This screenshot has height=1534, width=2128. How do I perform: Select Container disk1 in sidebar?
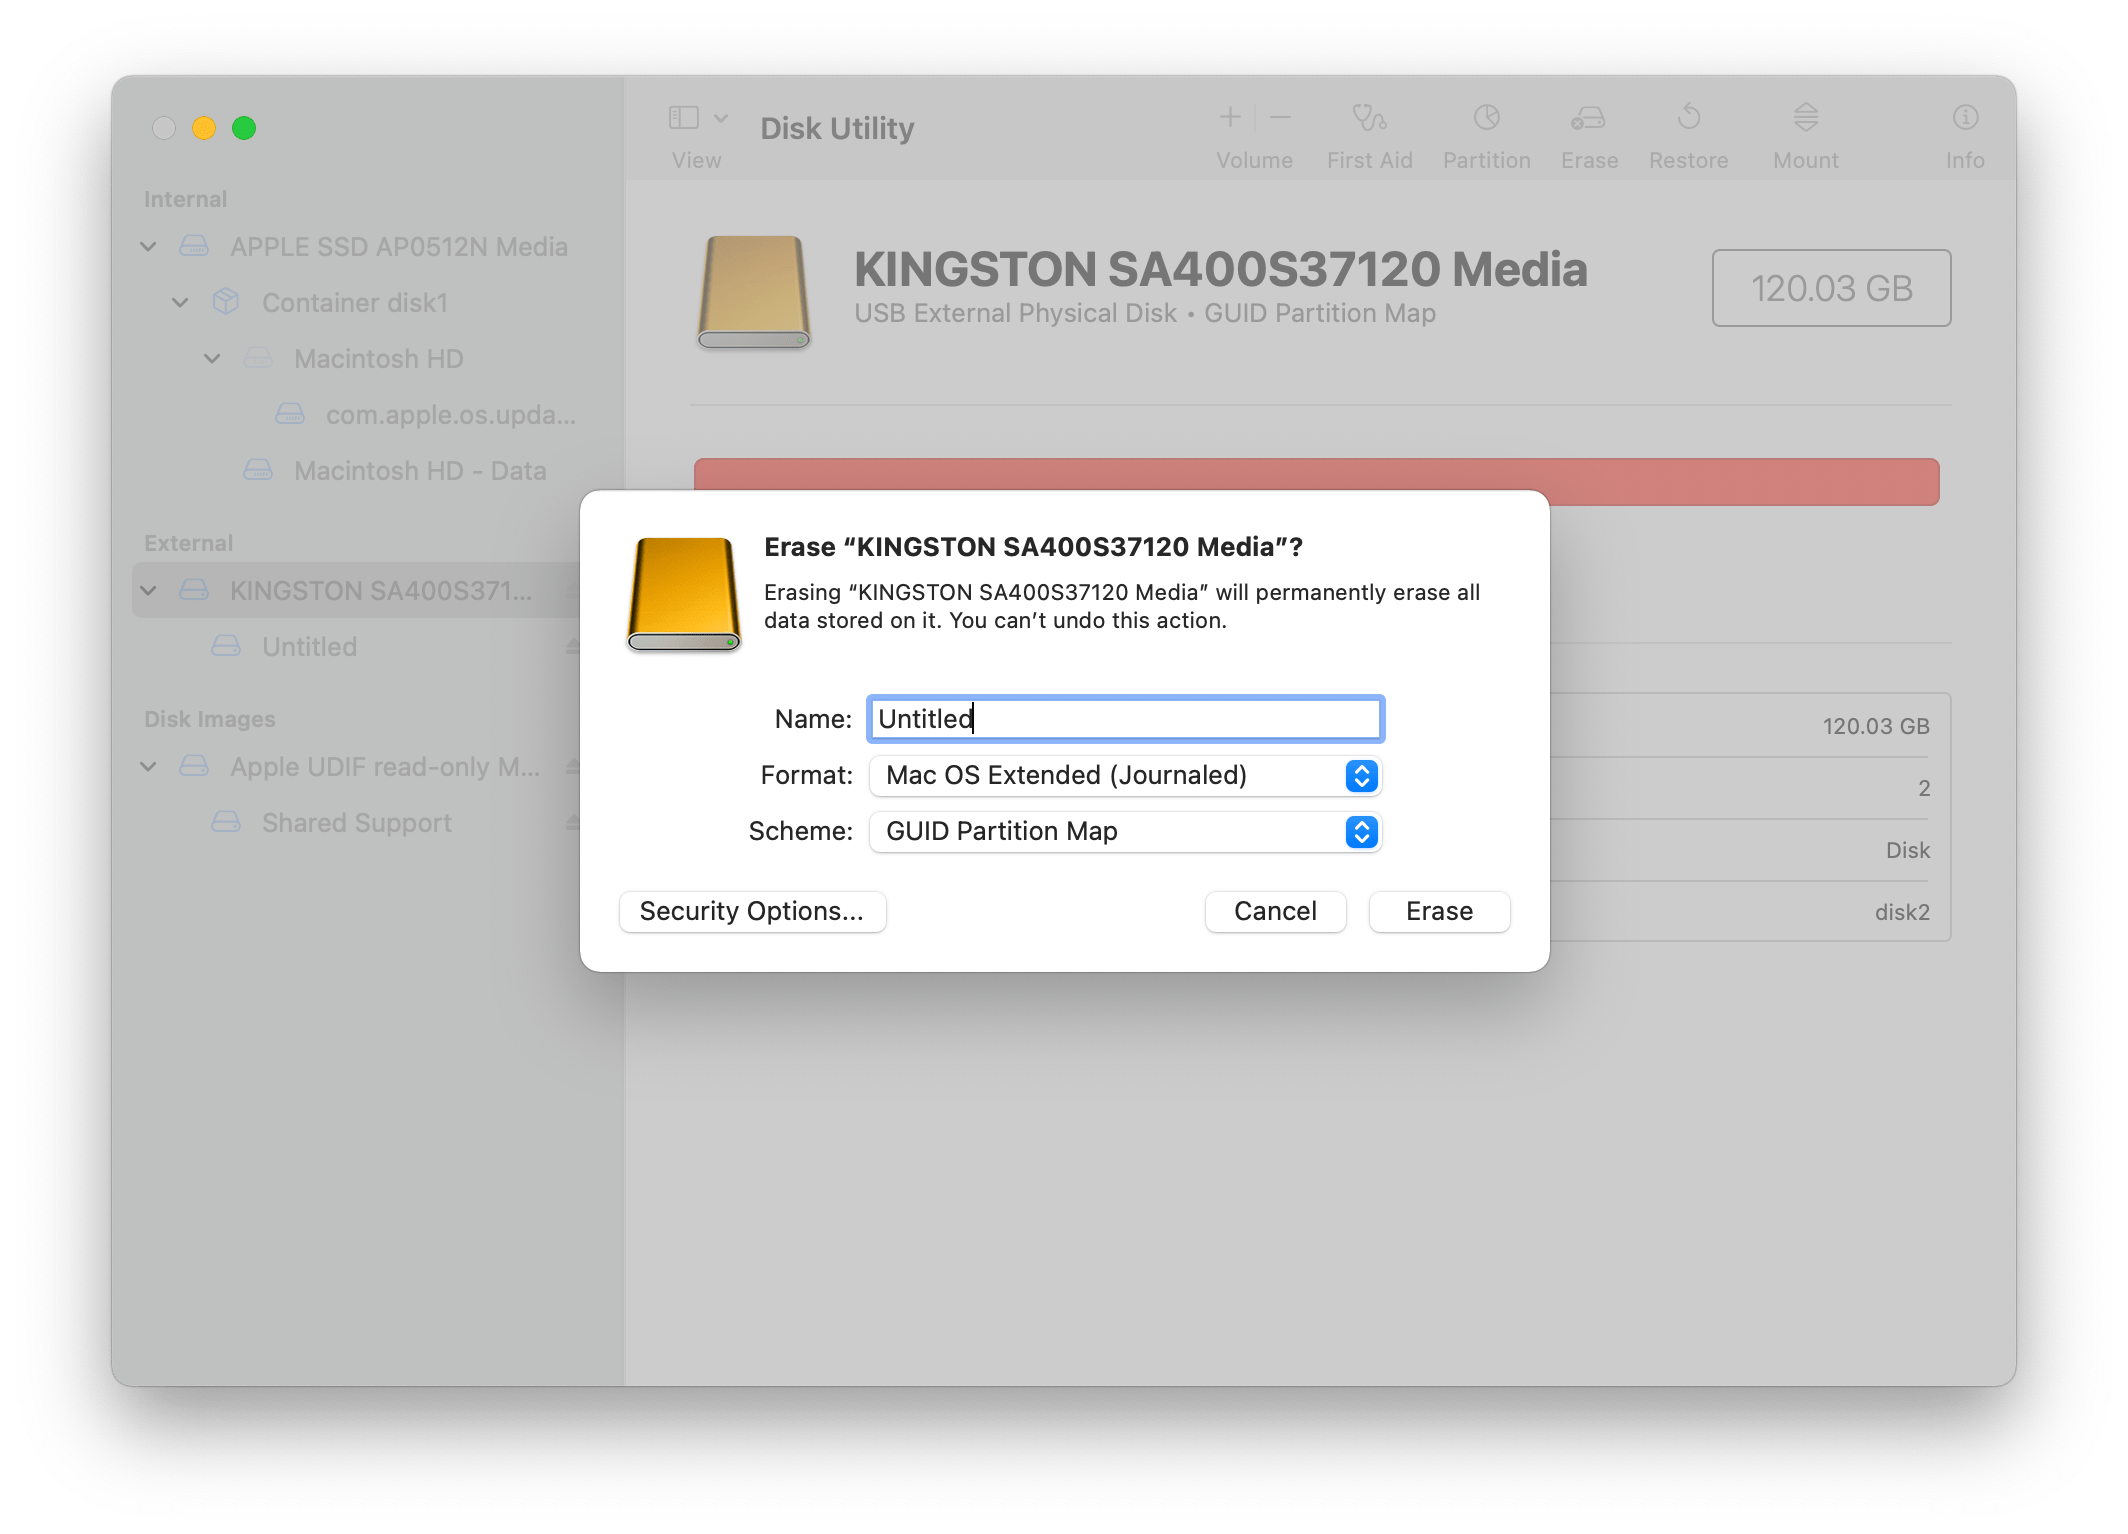[354, 303]
